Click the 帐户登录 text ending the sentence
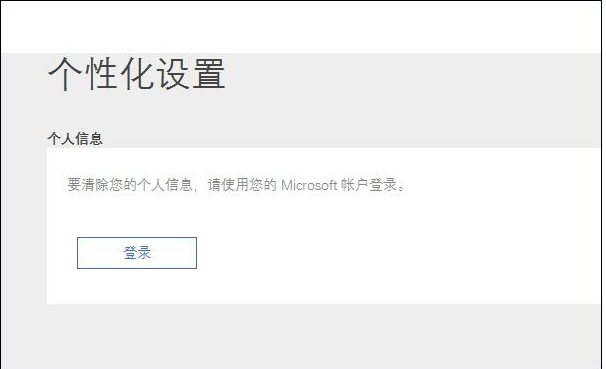This screenshot has height=369, width=606. (x=369, y=185)
